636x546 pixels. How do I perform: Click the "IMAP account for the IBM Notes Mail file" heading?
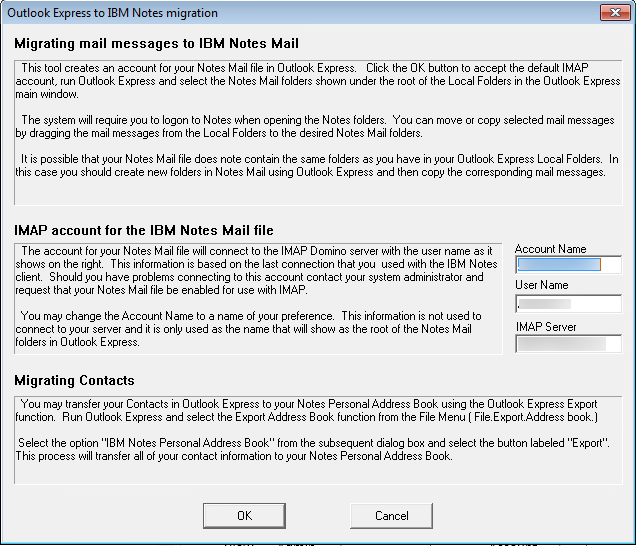[144, 230]
